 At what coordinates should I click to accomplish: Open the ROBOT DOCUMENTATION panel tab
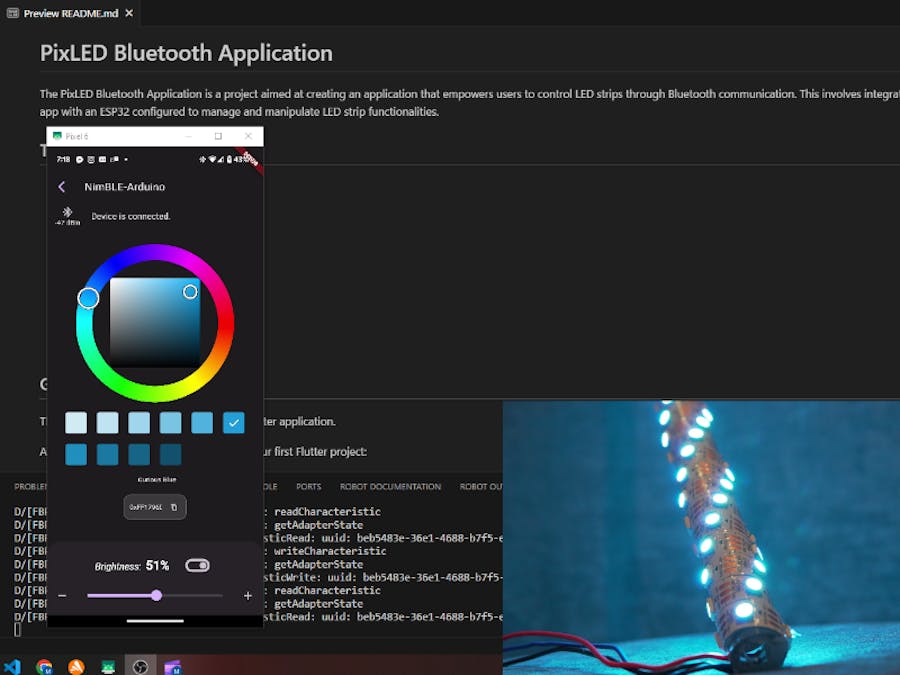[389, 487]
